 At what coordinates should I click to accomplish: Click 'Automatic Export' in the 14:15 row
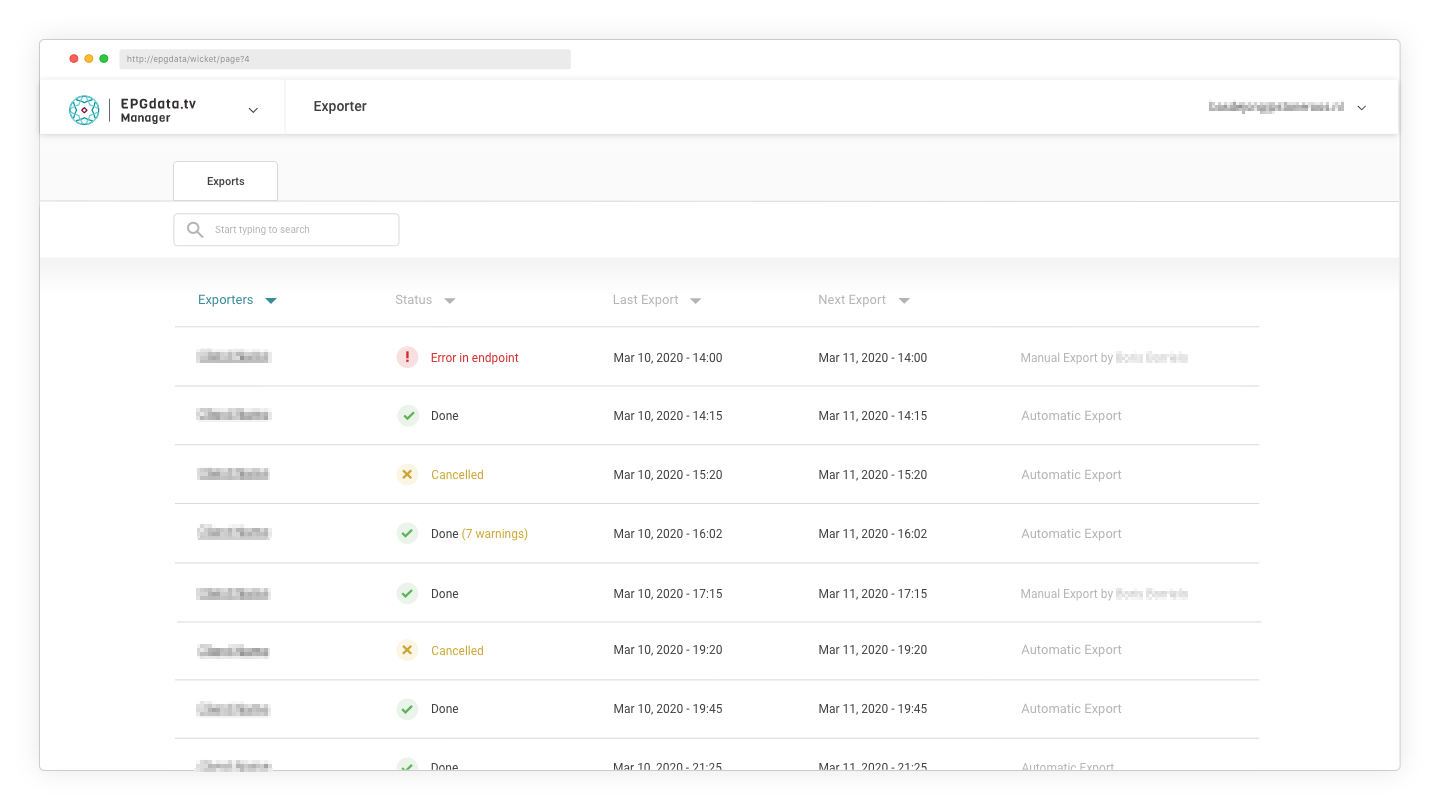point(1071,416)
